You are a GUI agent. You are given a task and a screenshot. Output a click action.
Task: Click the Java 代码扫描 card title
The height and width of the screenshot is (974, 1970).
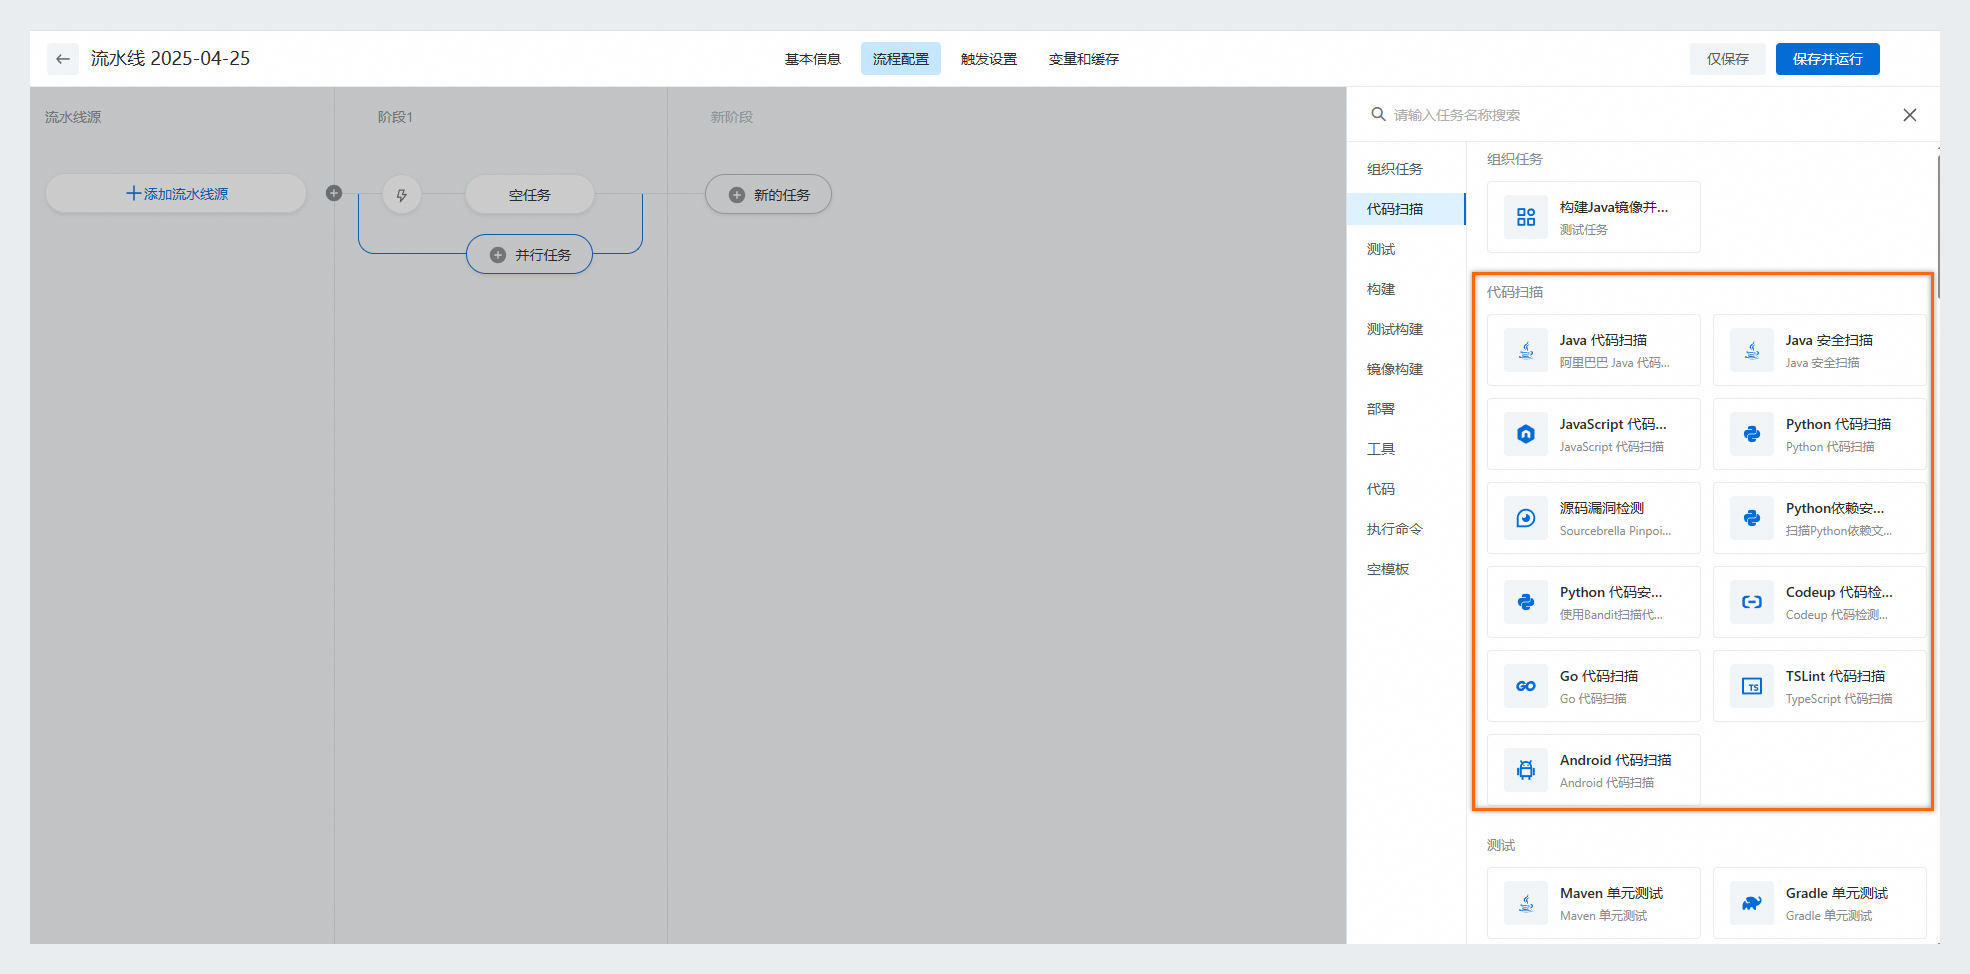[x=1603, y=340]
